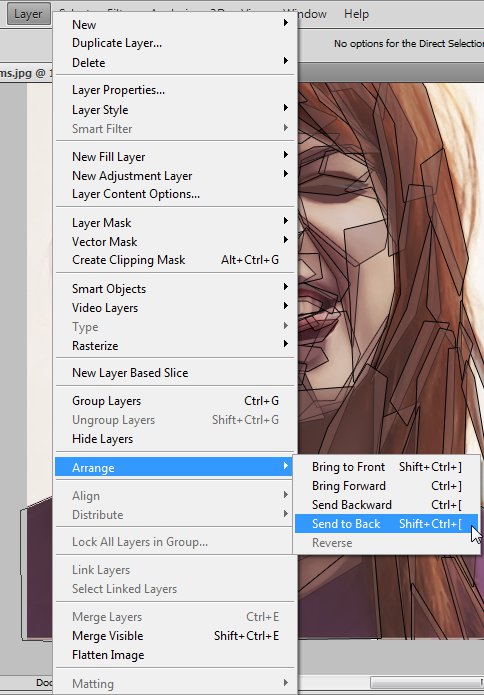Select Bring to Front
Viewport: 484px width, 695px height.
point(386,467)
